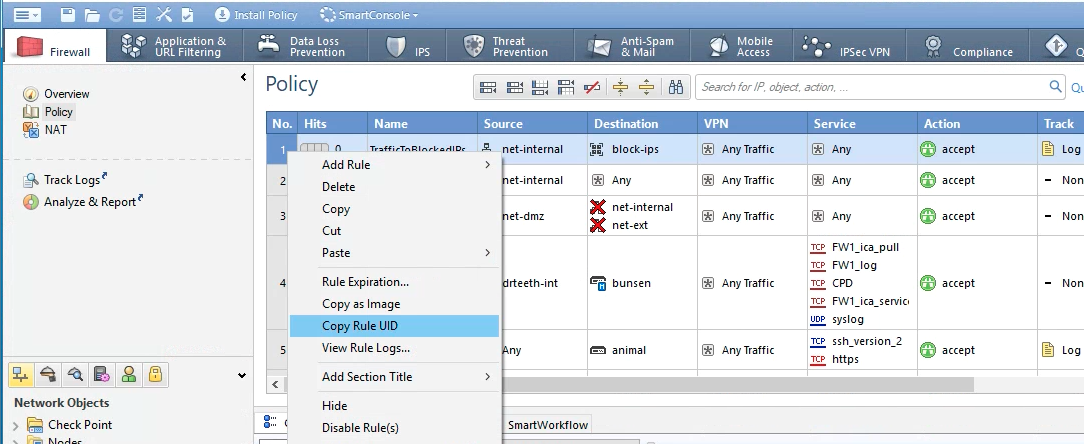Click the delete rule red slash icon
Image resolution: width=1084 pixels, height=444 pixels.
[x=592, y=87]
